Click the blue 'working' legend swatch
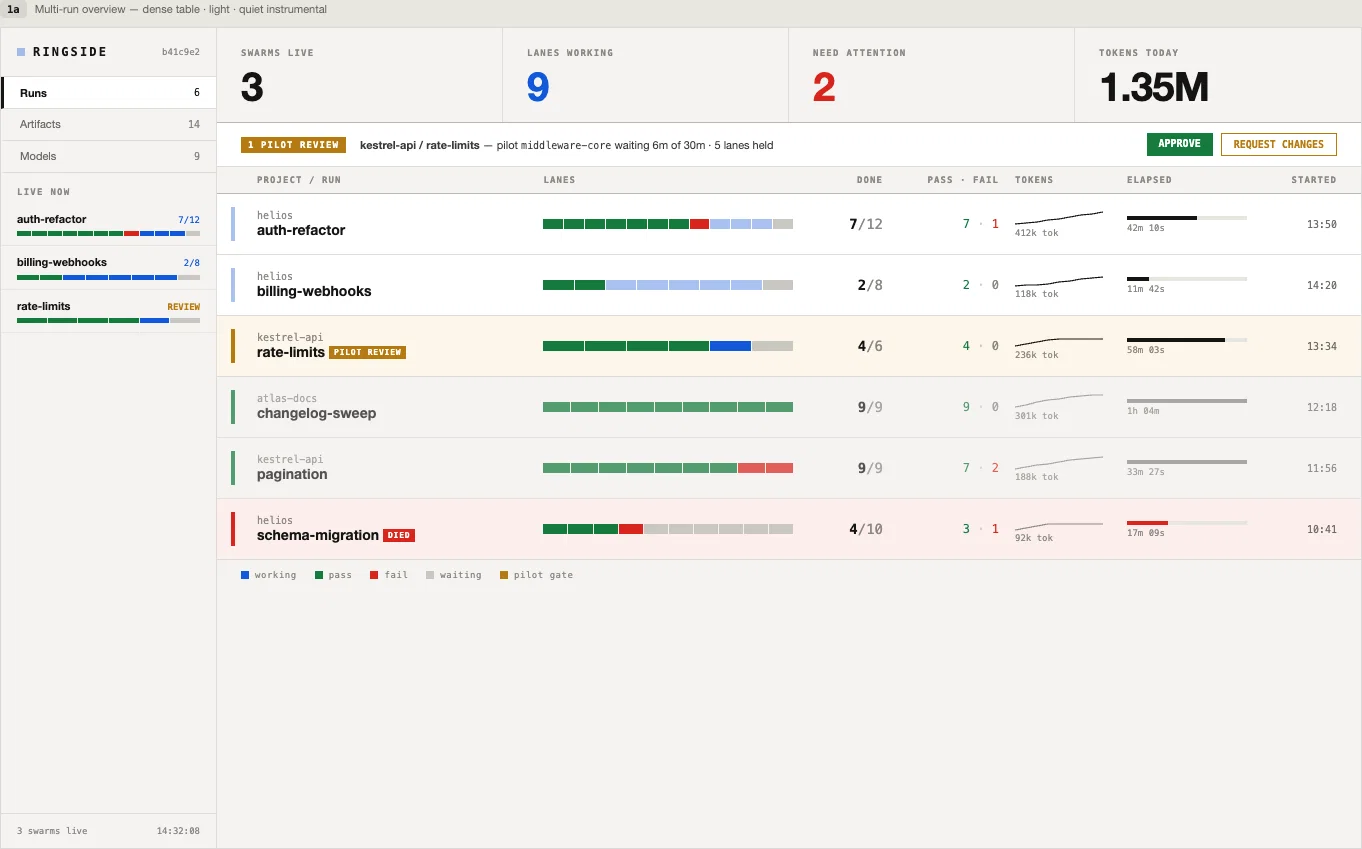The image size is (1362, 849). click(x=245, y=575)
